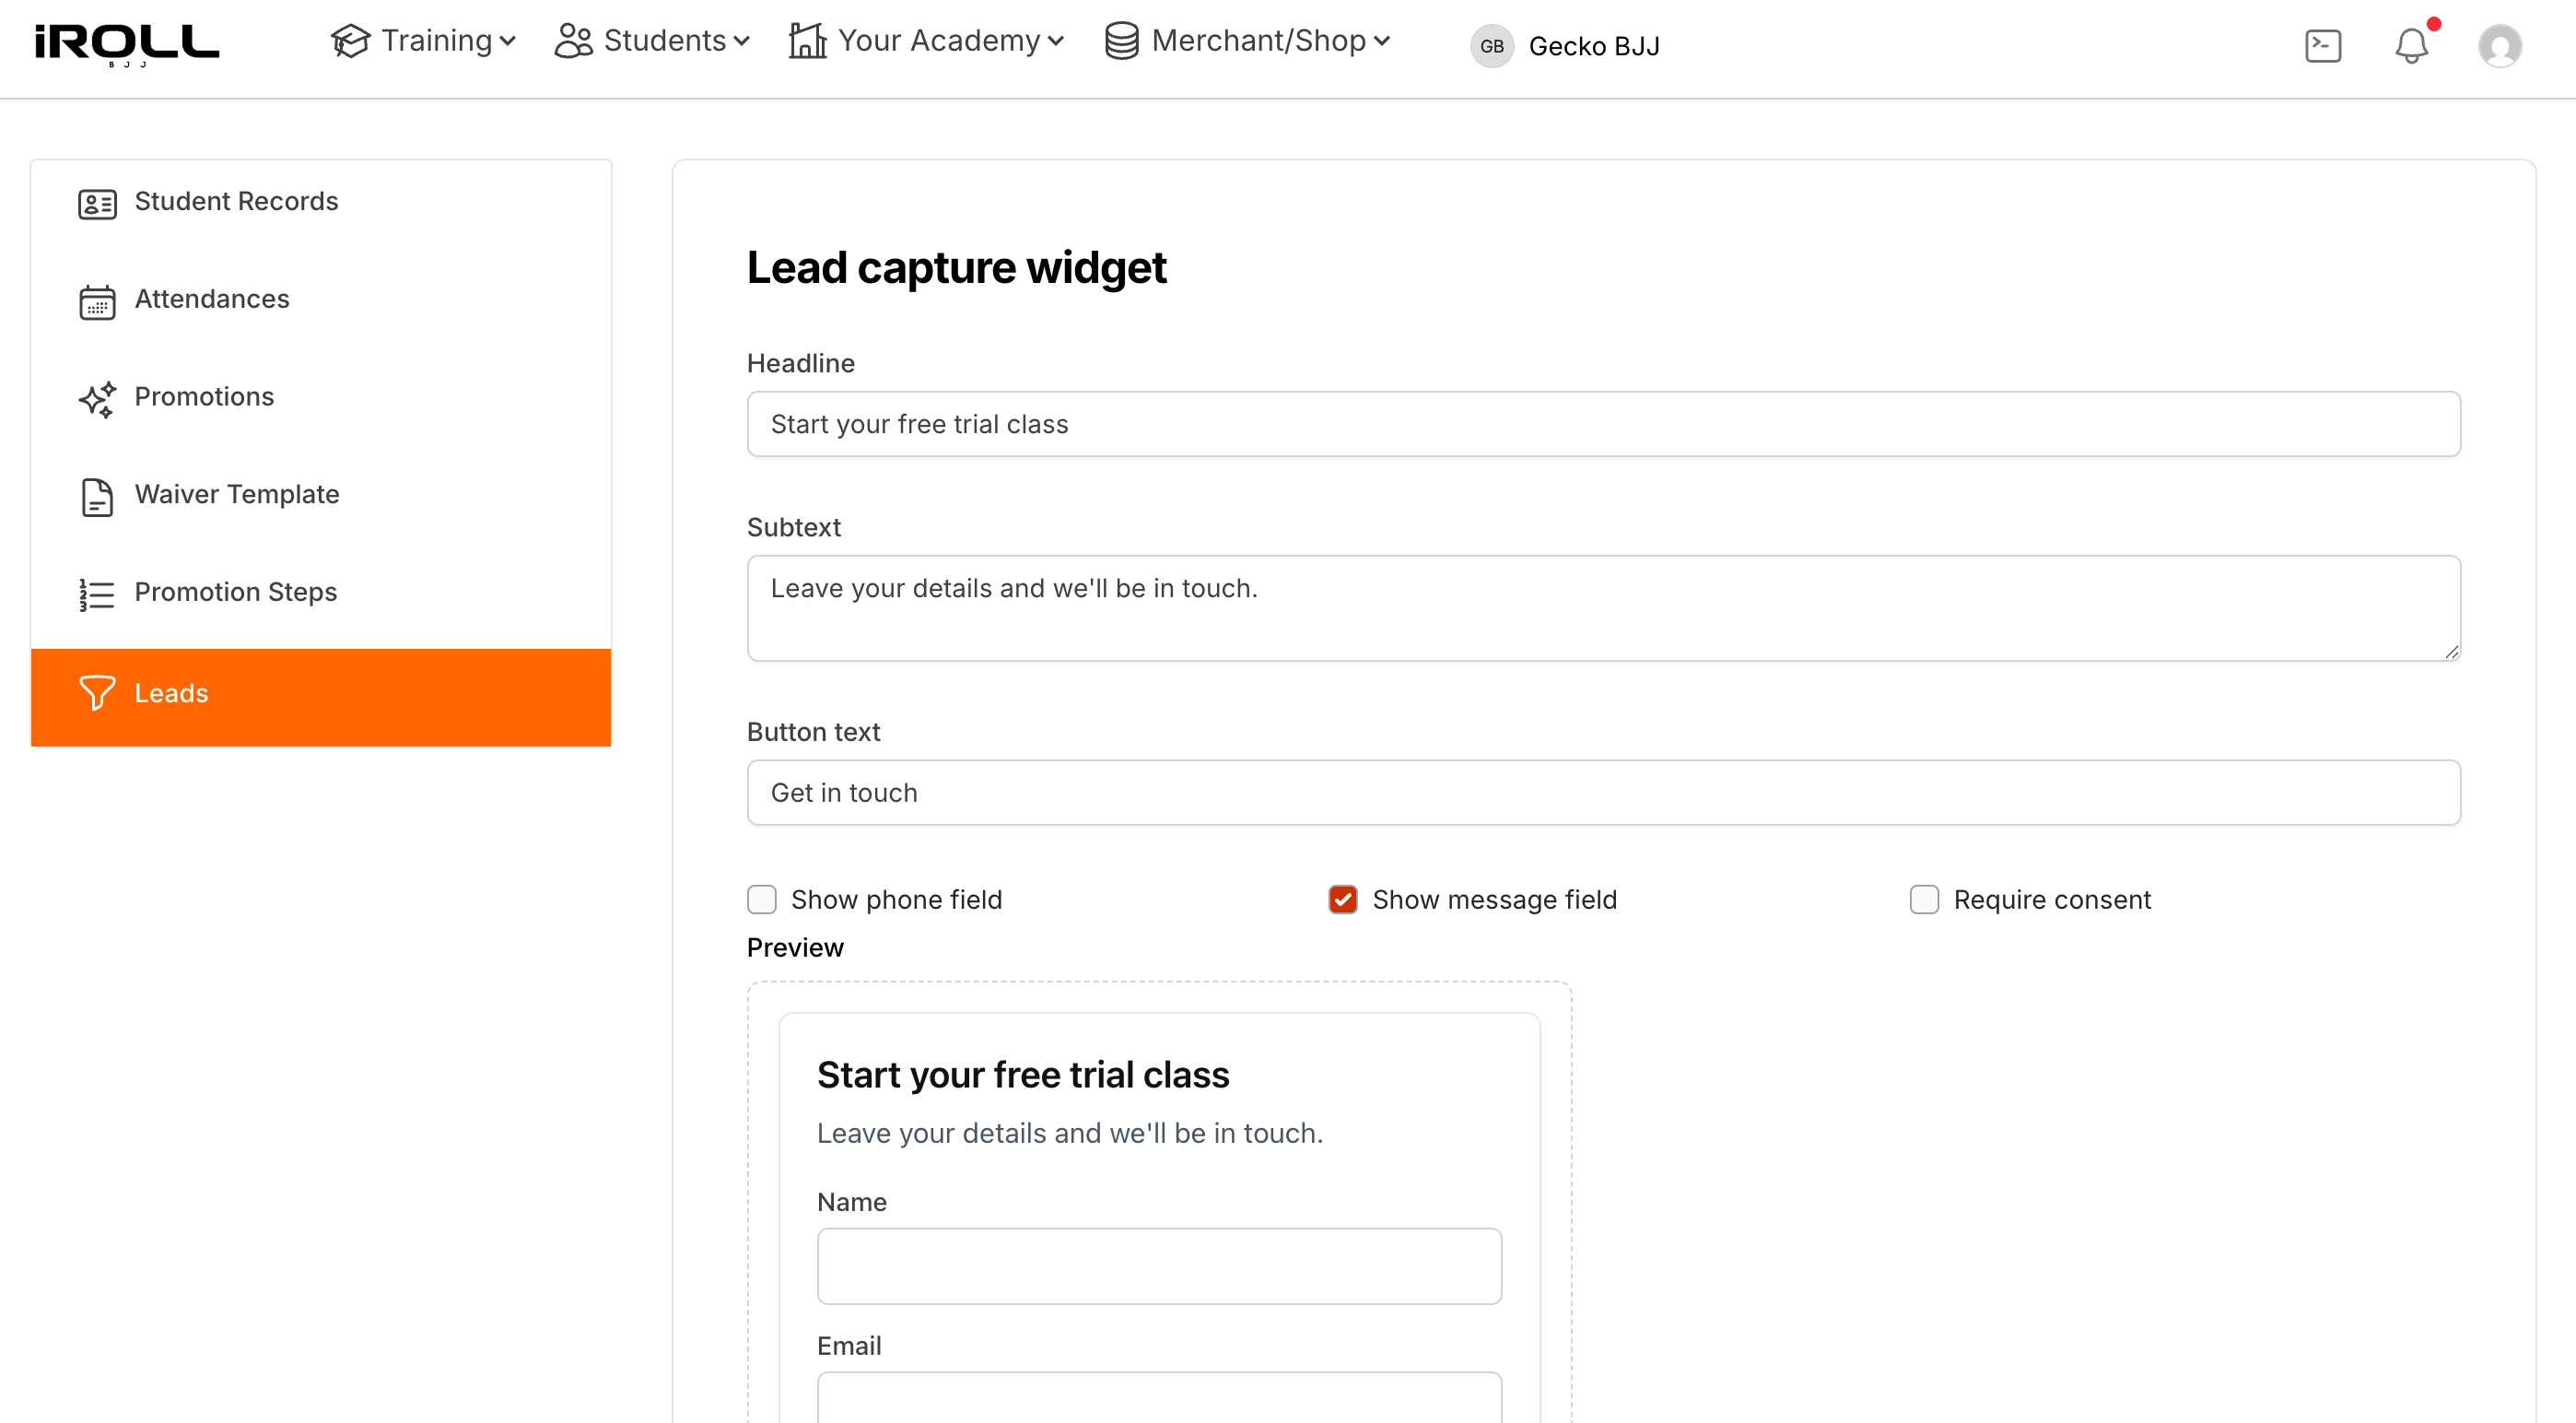The height and width of the screenshot is (1423, 2576).
Task: Open the Your Academy menu
Action: 926,41
